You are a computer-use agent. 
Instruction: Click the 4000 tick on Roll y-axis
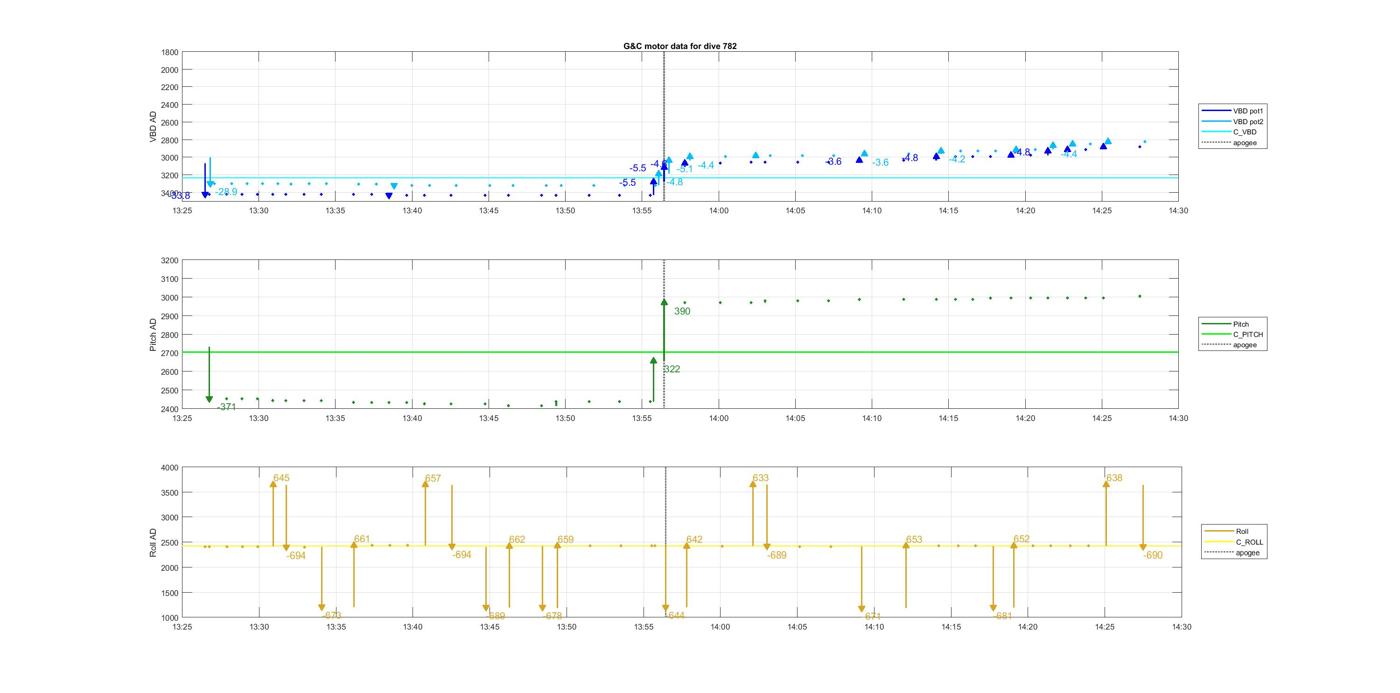(x=169, y=468)
